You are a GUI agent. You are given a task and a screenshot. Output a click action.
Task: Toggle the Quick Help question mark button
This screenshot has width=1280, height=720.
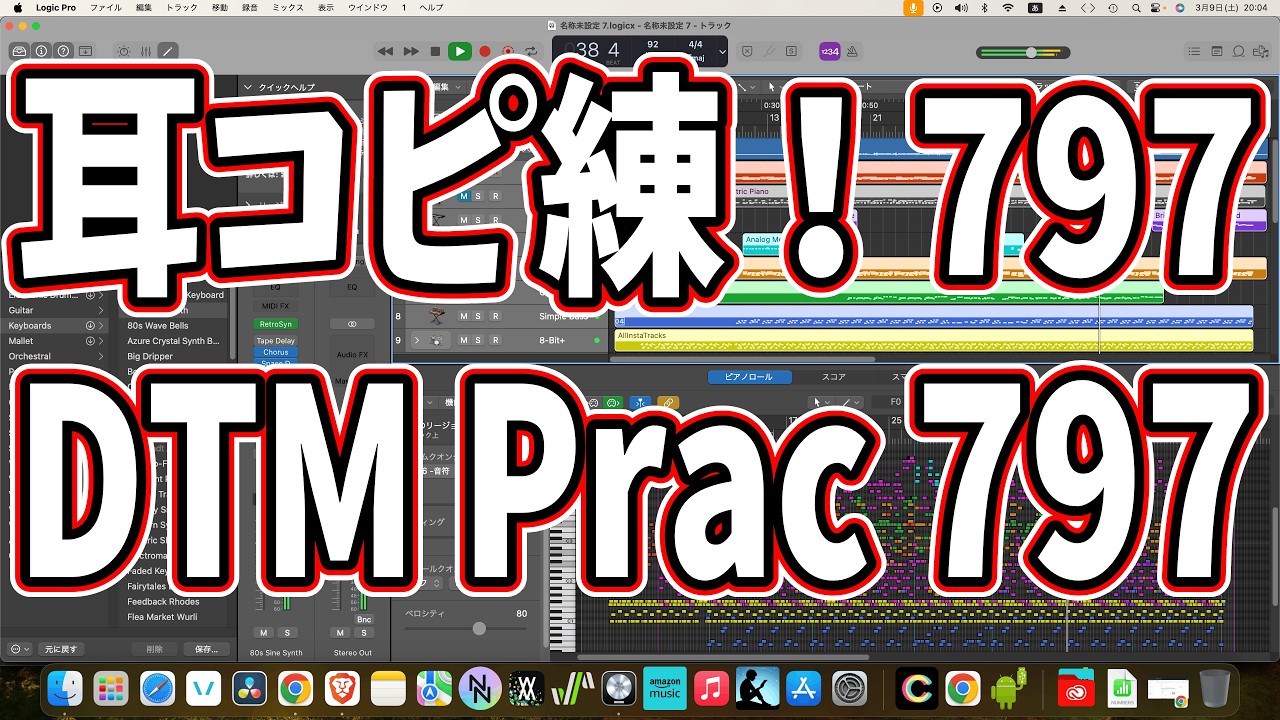pyautogui.click(x=63, y=51)
